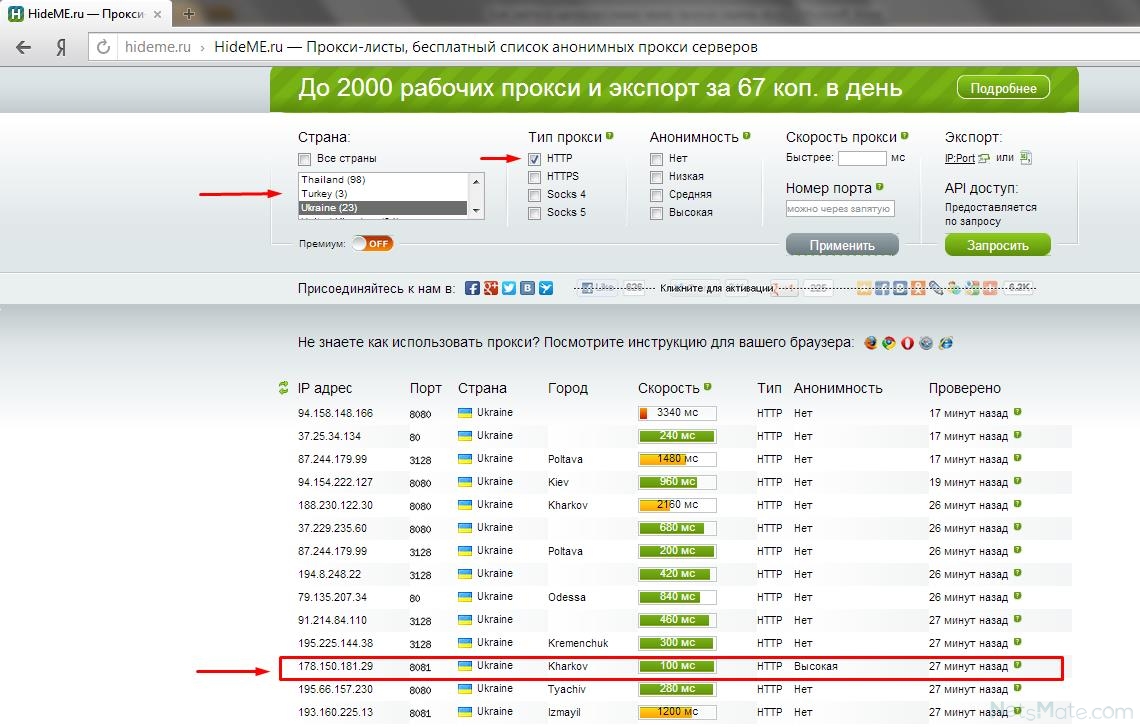
Task: Click the help icon beside 'Тип прокси'
Action: pos(609,135)
